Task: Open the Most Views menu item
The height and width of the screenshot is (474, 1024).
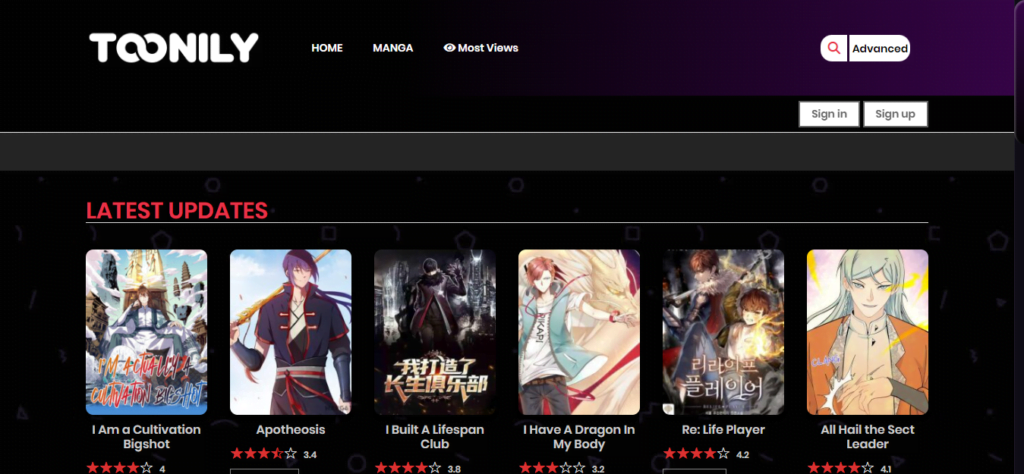Action: (x=481, y=48)
